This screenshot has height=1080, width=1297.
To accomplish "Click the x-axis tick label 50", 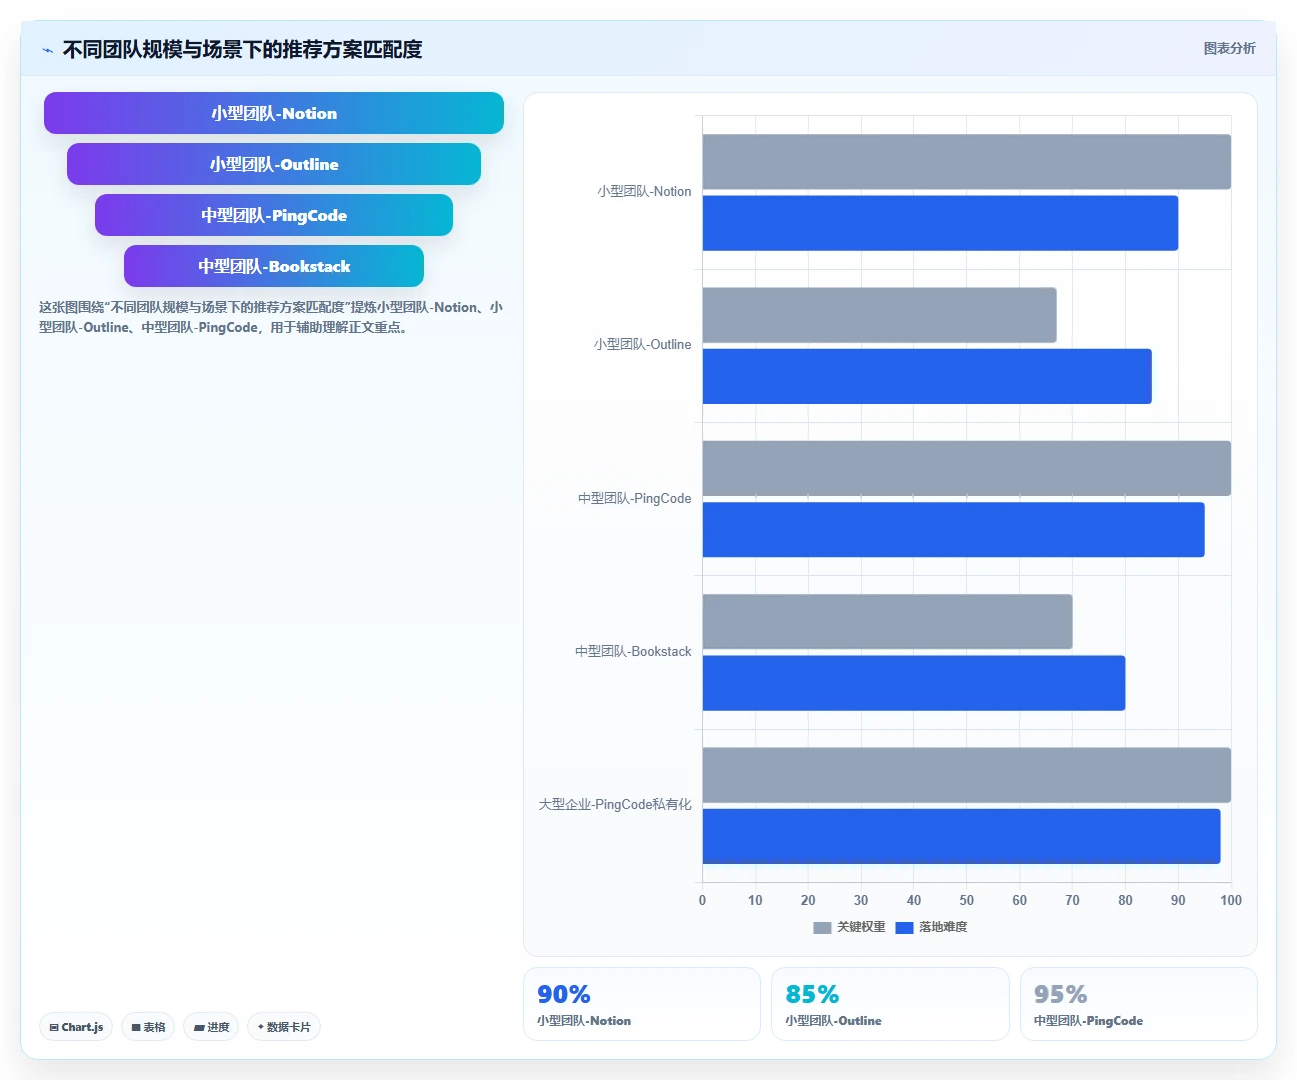I will click(967, 900).
